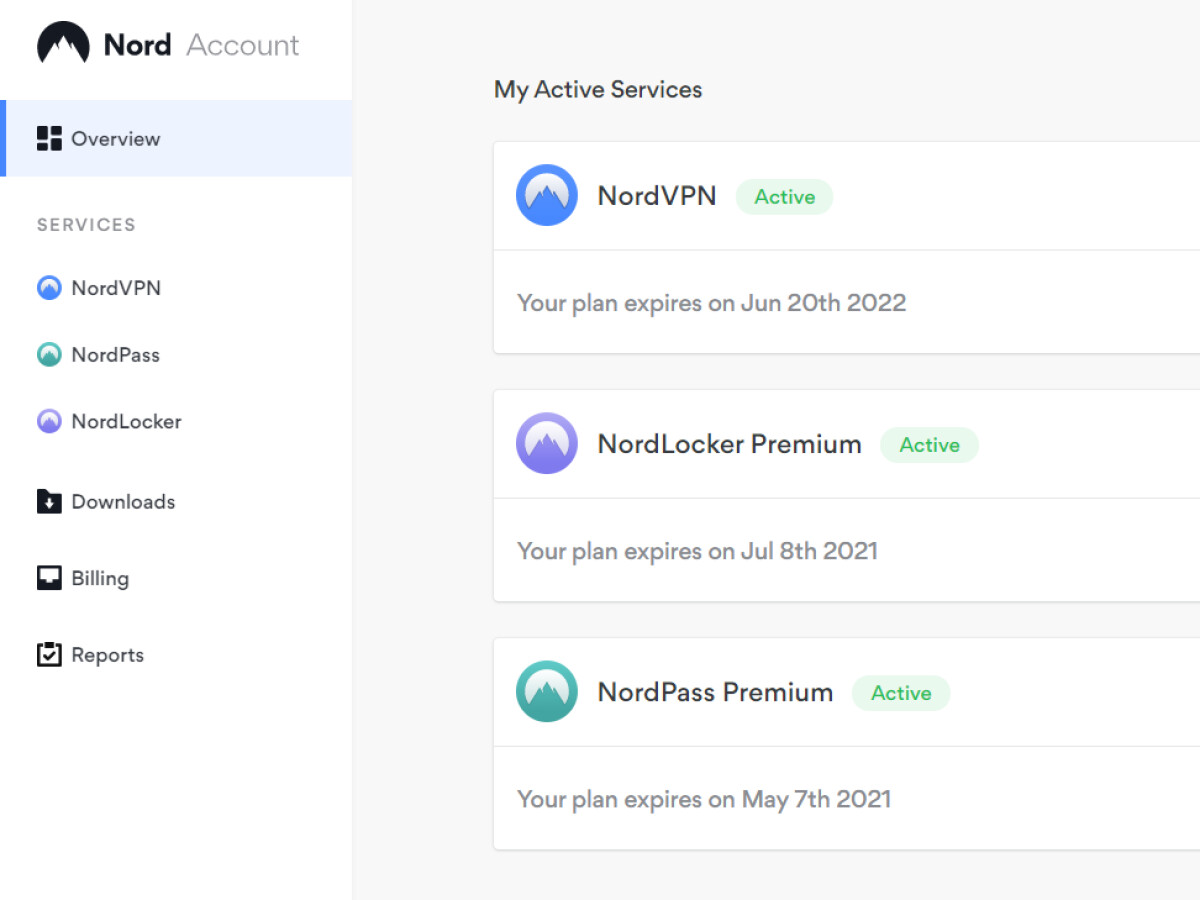Select Overview in the navigation menu
1200x900 pixels.
click(x=115, y=139)
